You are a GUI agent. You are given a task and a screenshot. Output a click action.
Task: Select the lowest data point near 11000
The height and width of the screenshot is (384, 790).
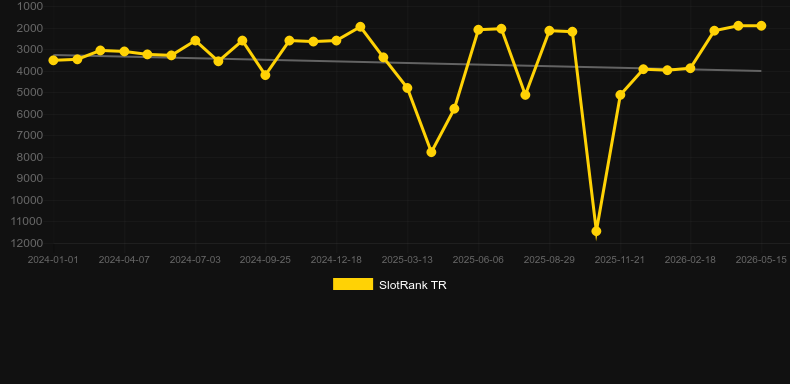[x=596, y=231]
